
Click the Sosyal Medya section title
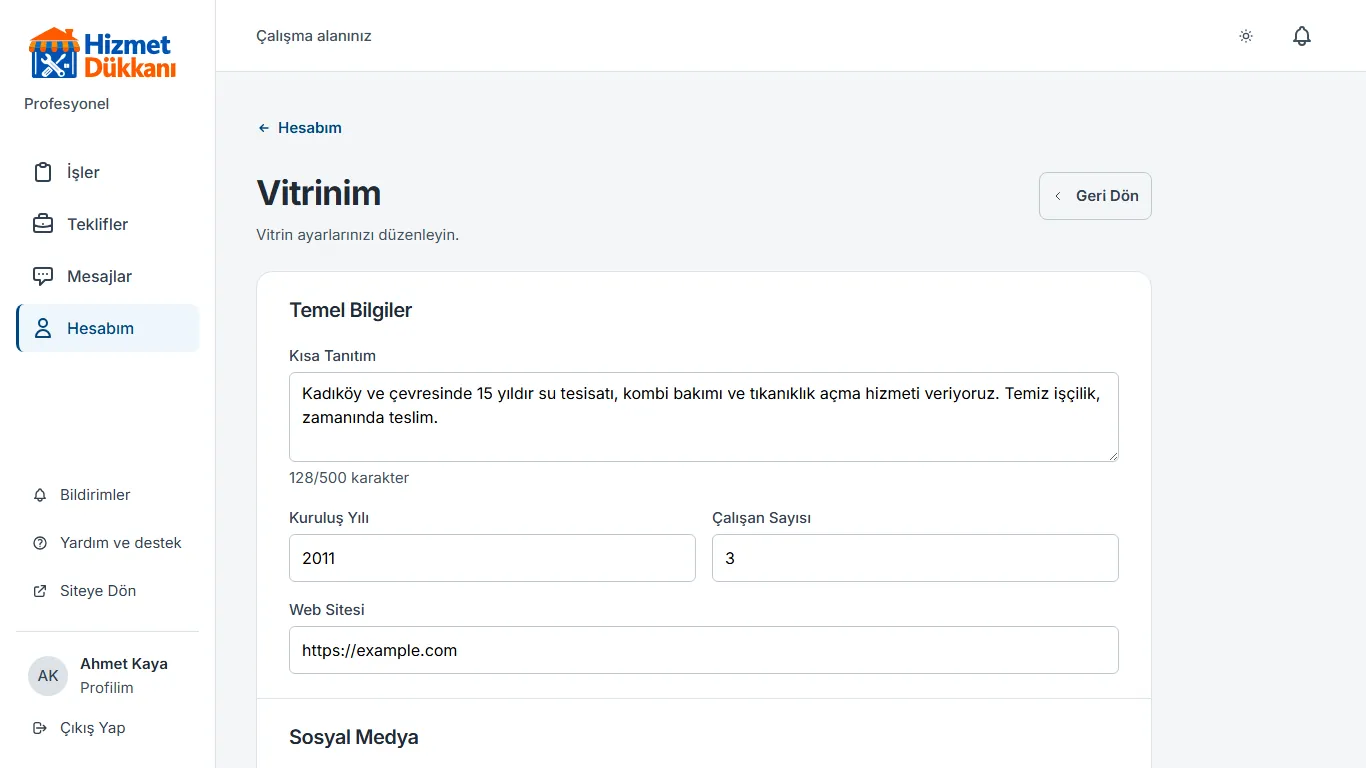click(354, 737)
